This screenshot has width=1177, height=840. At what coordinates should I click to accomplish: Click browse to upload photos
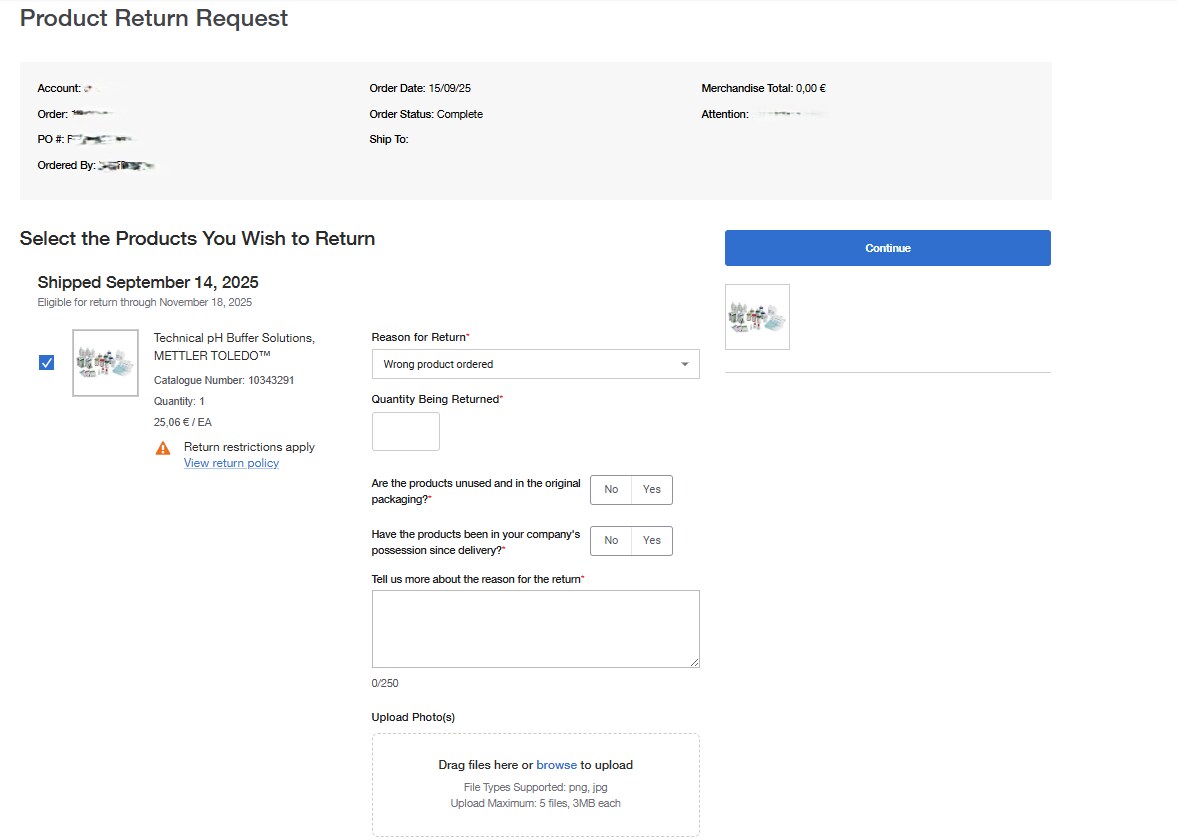[556, 764]
